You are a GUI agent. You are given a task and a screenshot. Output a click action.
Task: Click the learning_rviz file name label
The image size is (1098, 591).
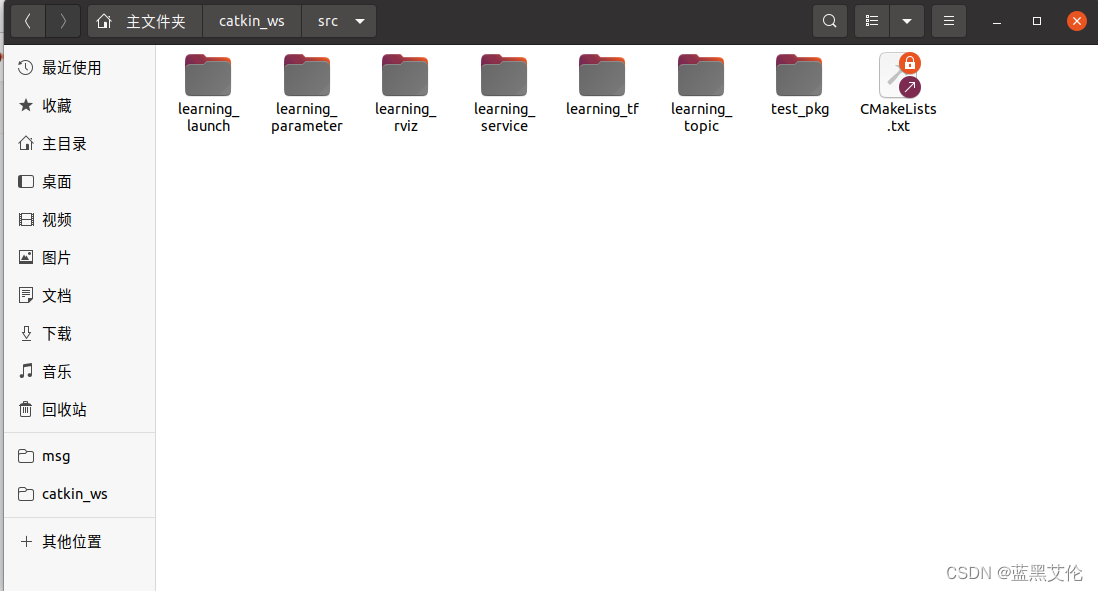point(405,118)
